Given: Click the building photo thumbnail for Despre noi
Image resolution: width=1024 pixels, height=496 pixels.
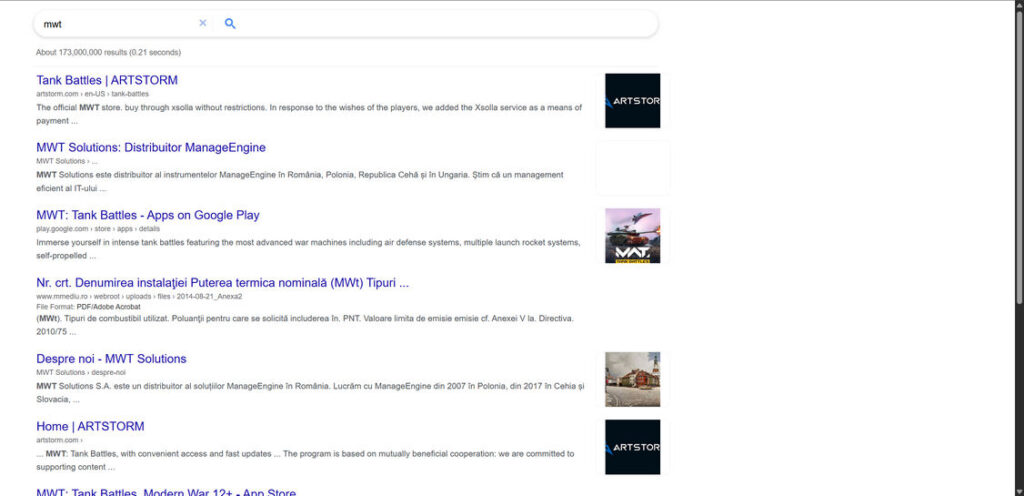Looking at the screenshot, I should coord(632,379).
